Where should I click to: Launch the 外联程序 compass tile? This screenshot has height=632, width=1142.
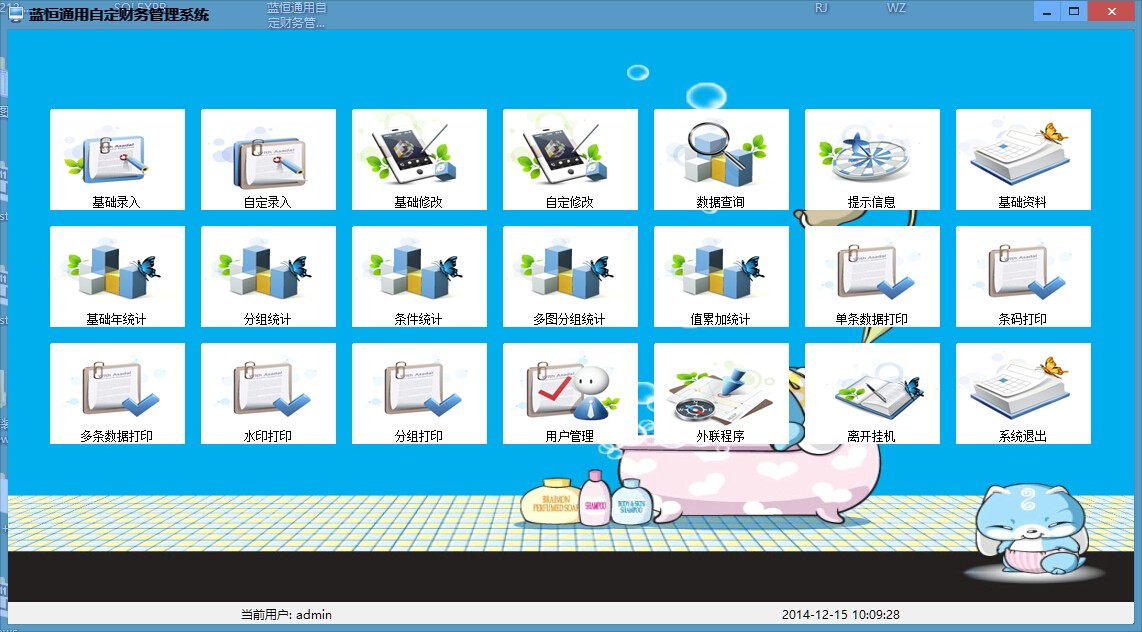coord(721,393)
